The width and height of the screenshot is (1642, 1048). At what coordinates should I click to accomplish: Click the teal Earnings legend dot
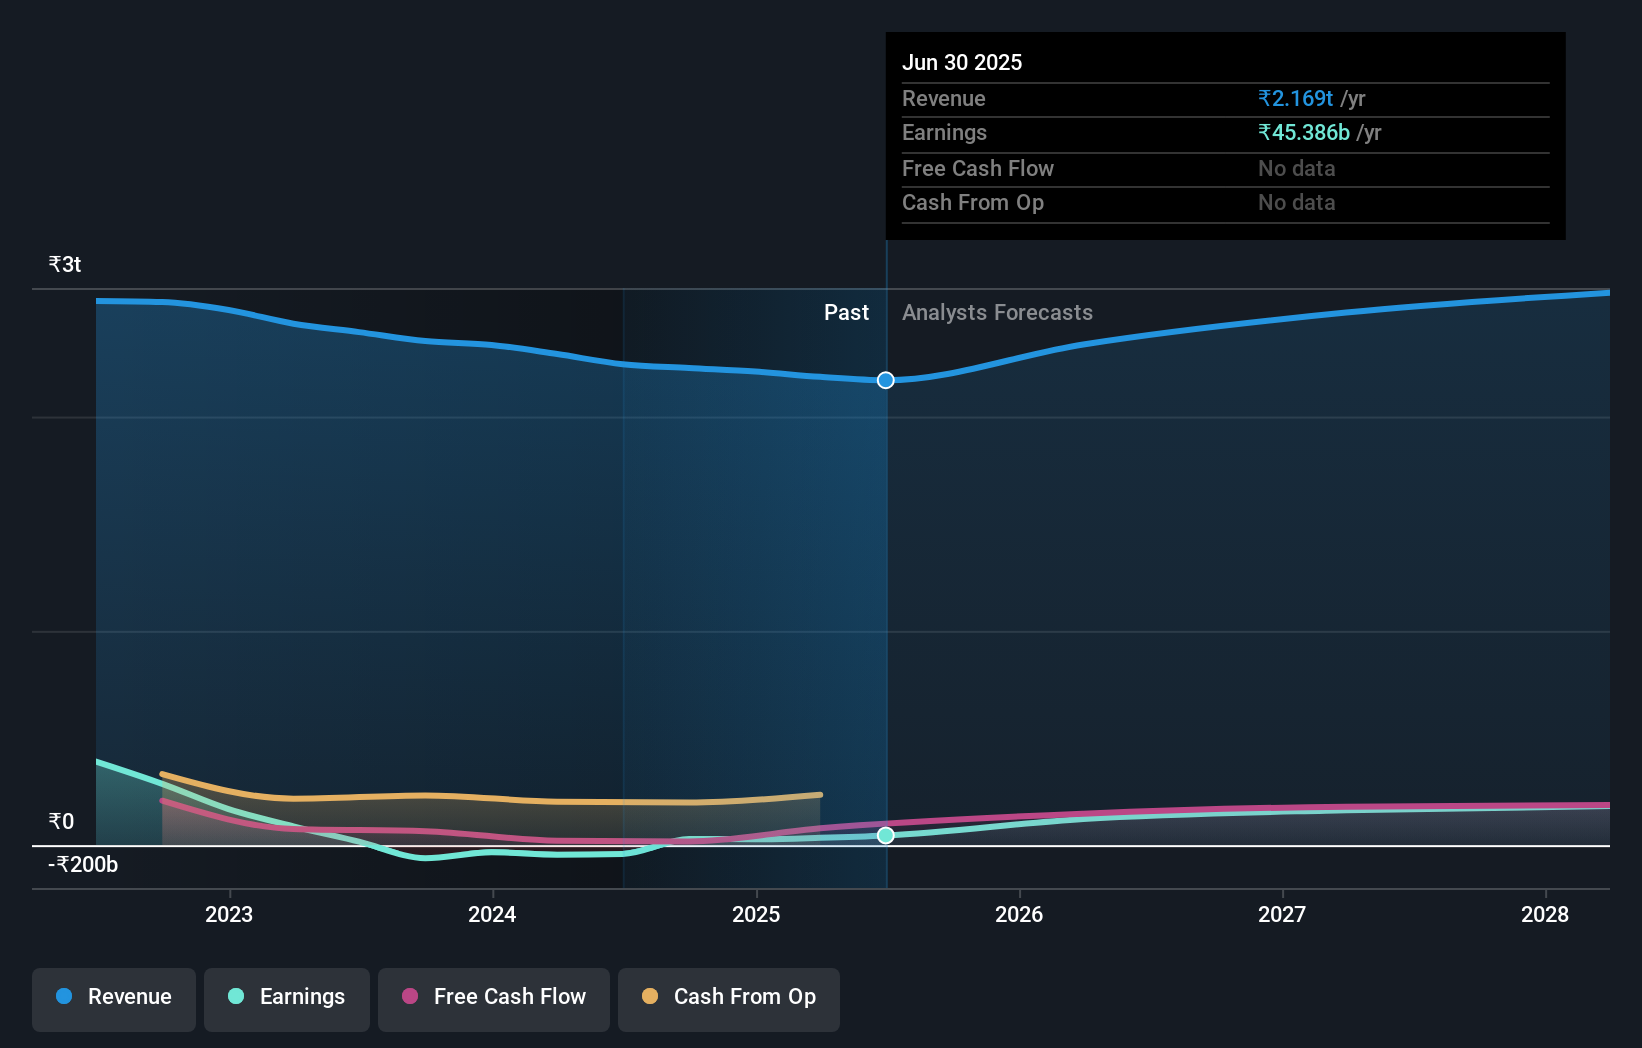(235, 997)
